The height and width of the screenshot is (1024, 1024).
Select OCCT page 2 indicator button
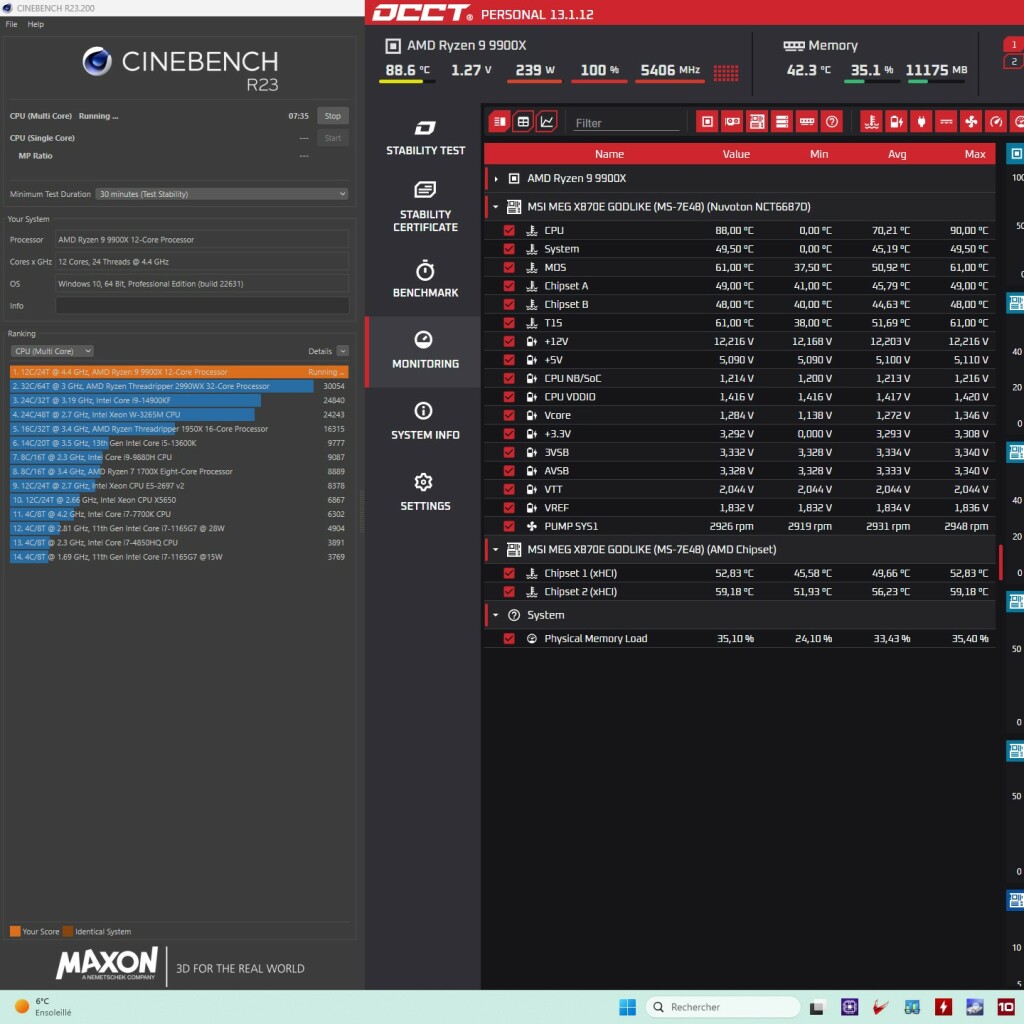1014,61
